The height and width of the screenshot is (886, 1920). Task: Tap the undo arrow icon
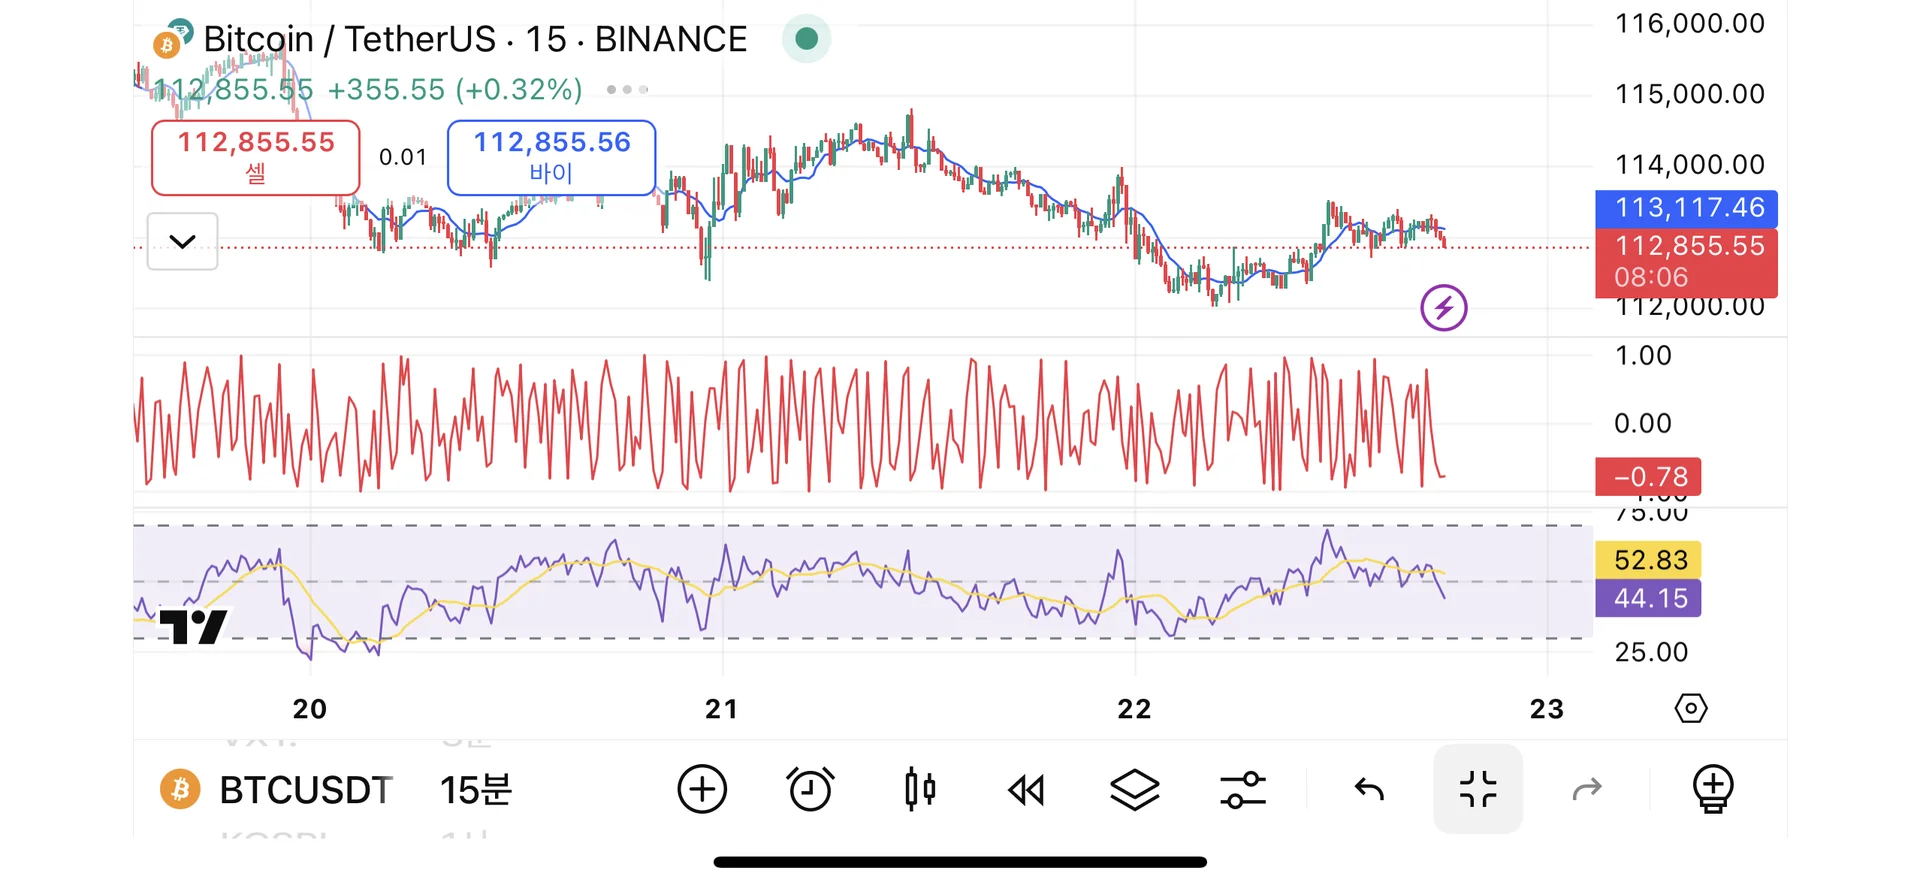point(1369,790)
